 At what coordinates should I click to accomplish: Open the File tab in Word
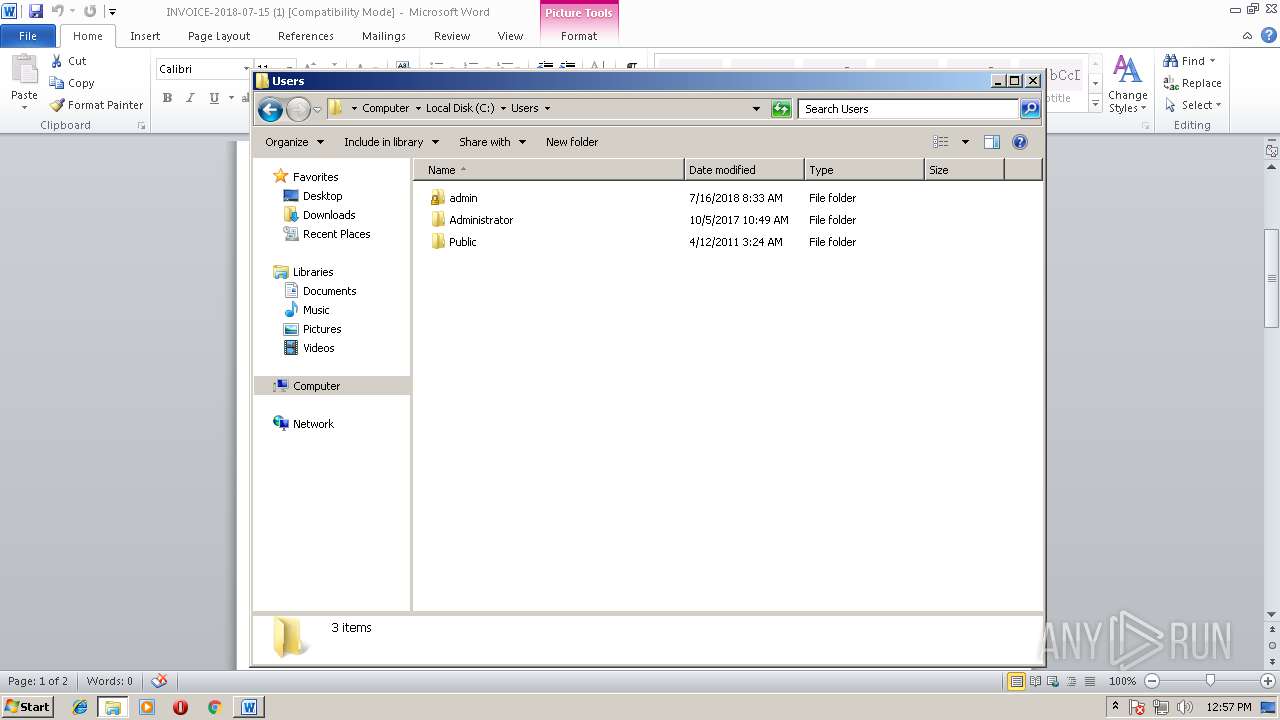point(28,36)
